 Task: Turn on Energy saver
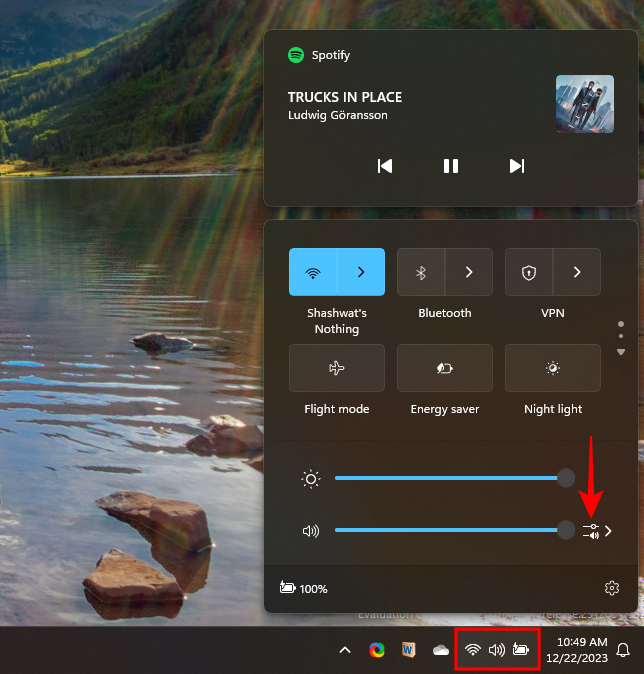(445, 368)
